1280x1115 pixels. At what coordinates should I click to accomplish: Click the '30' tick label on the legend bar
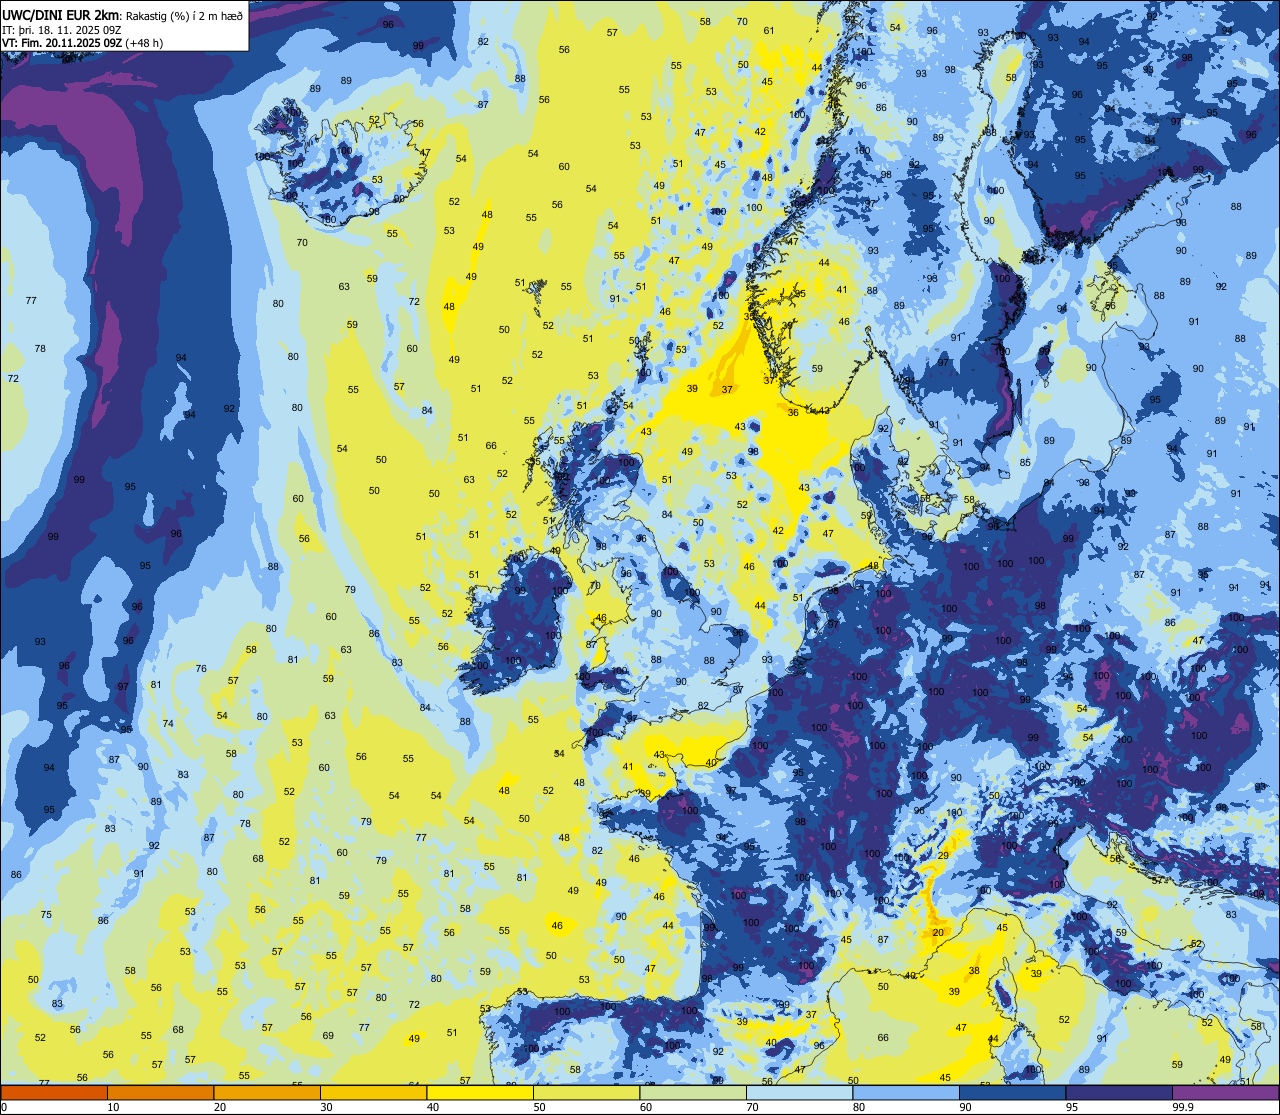coord(327,1107)
